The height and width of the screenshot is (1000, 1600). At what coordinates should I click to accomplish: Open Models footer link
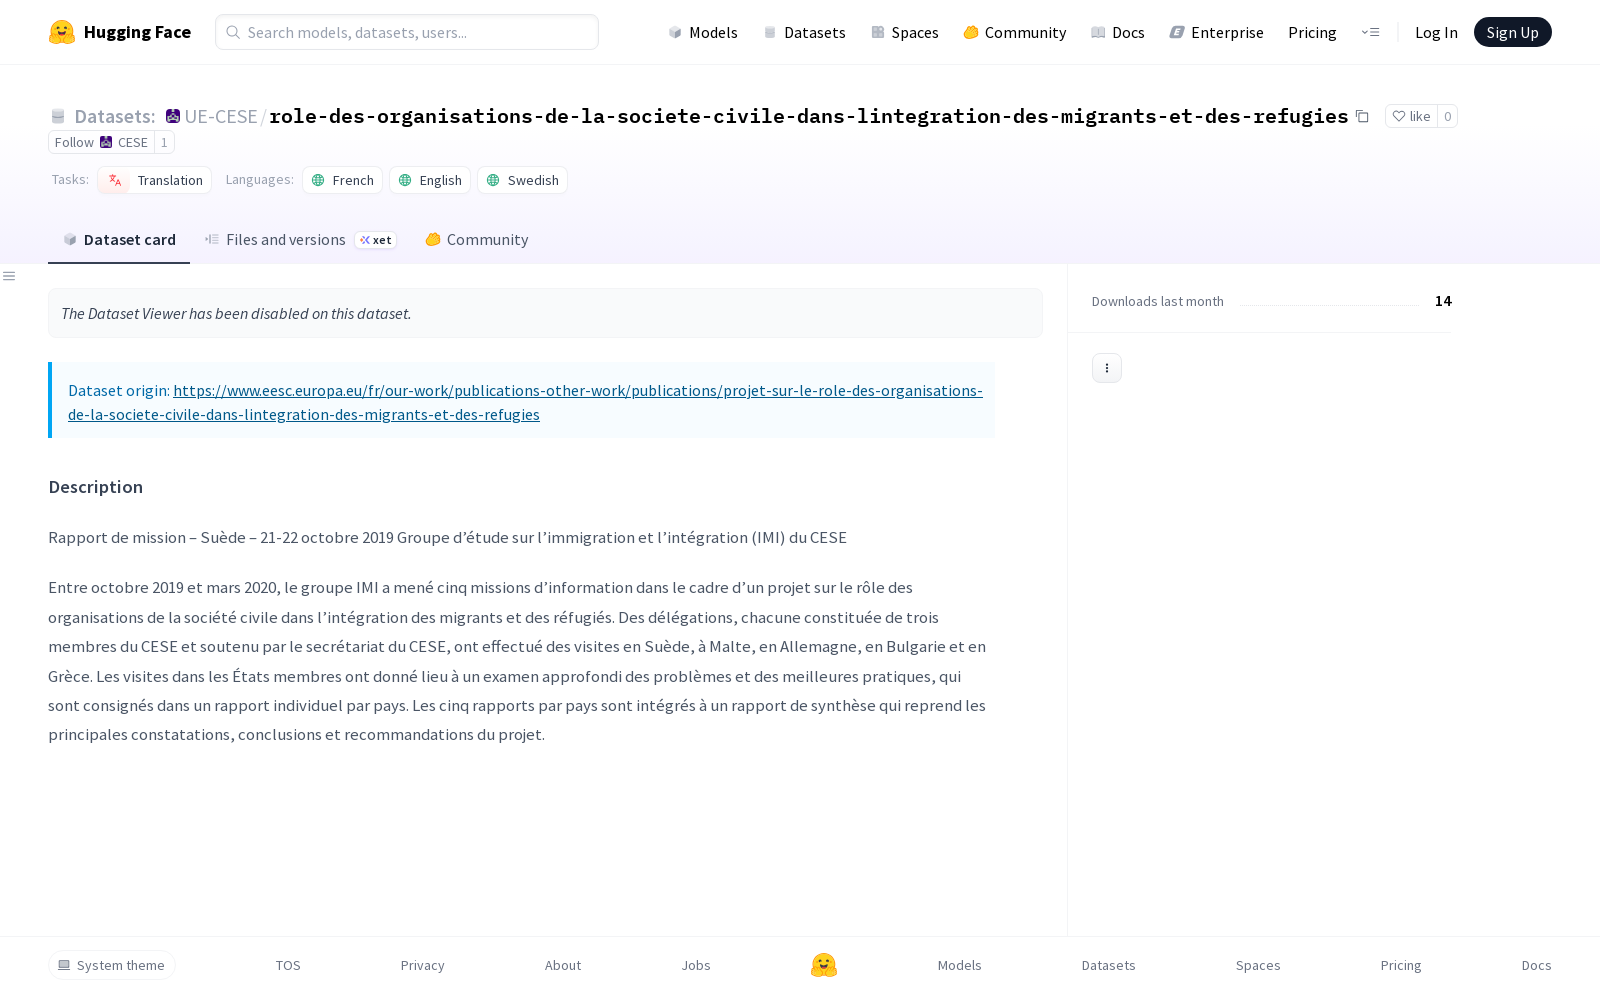tap(960, 965)
